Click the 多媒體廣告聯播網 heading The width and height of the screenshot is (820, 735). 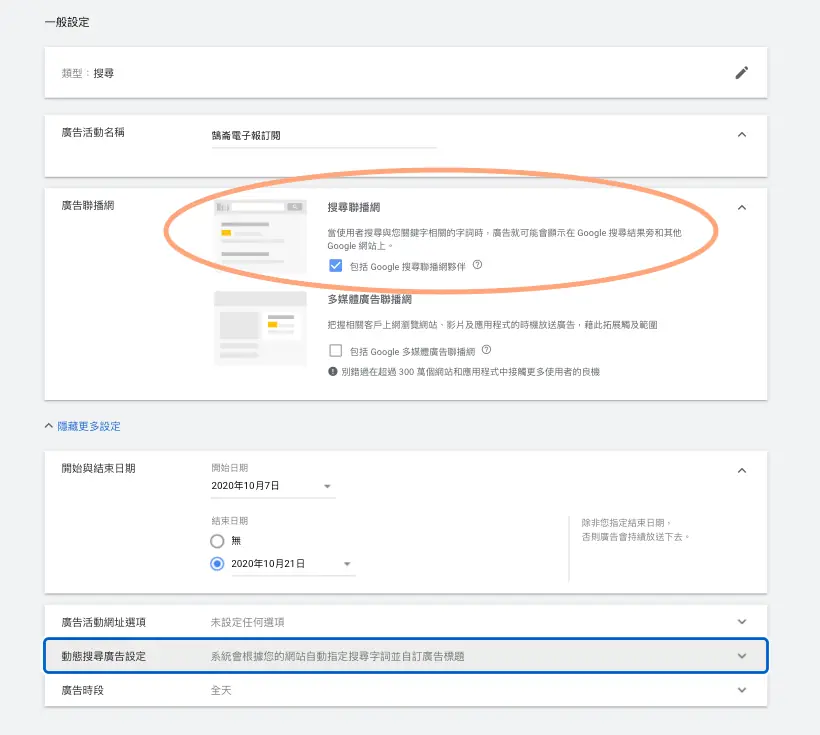(x=369, y=299)
